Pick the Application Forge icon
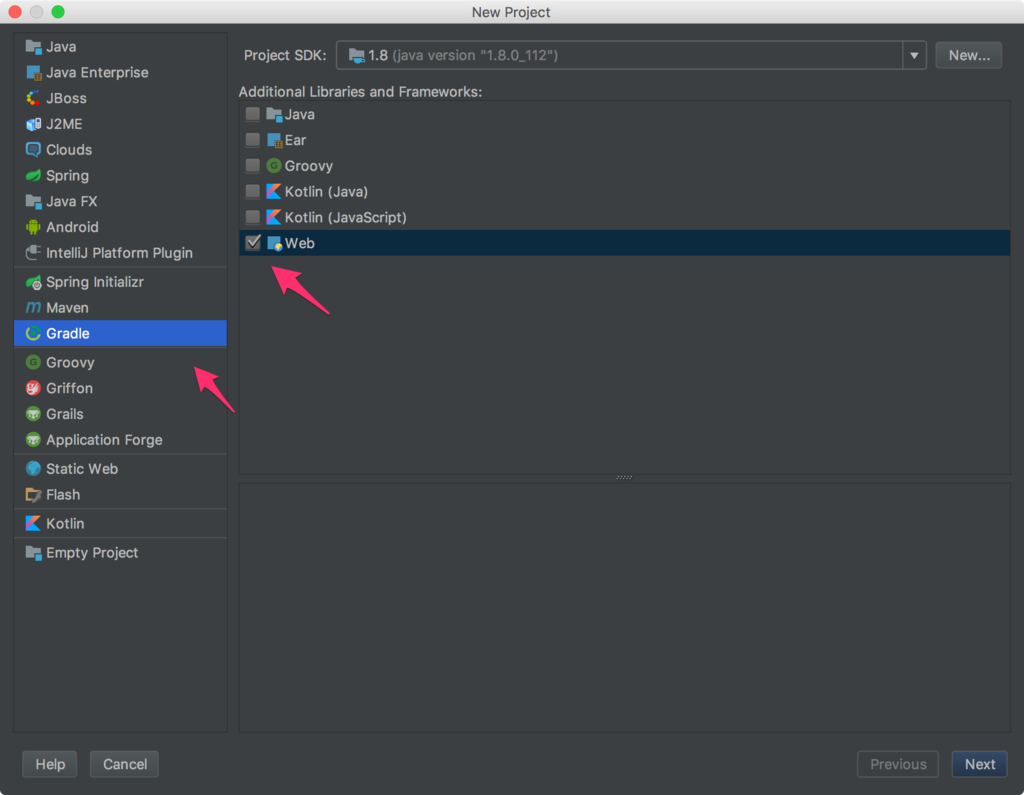 point(33,440)
